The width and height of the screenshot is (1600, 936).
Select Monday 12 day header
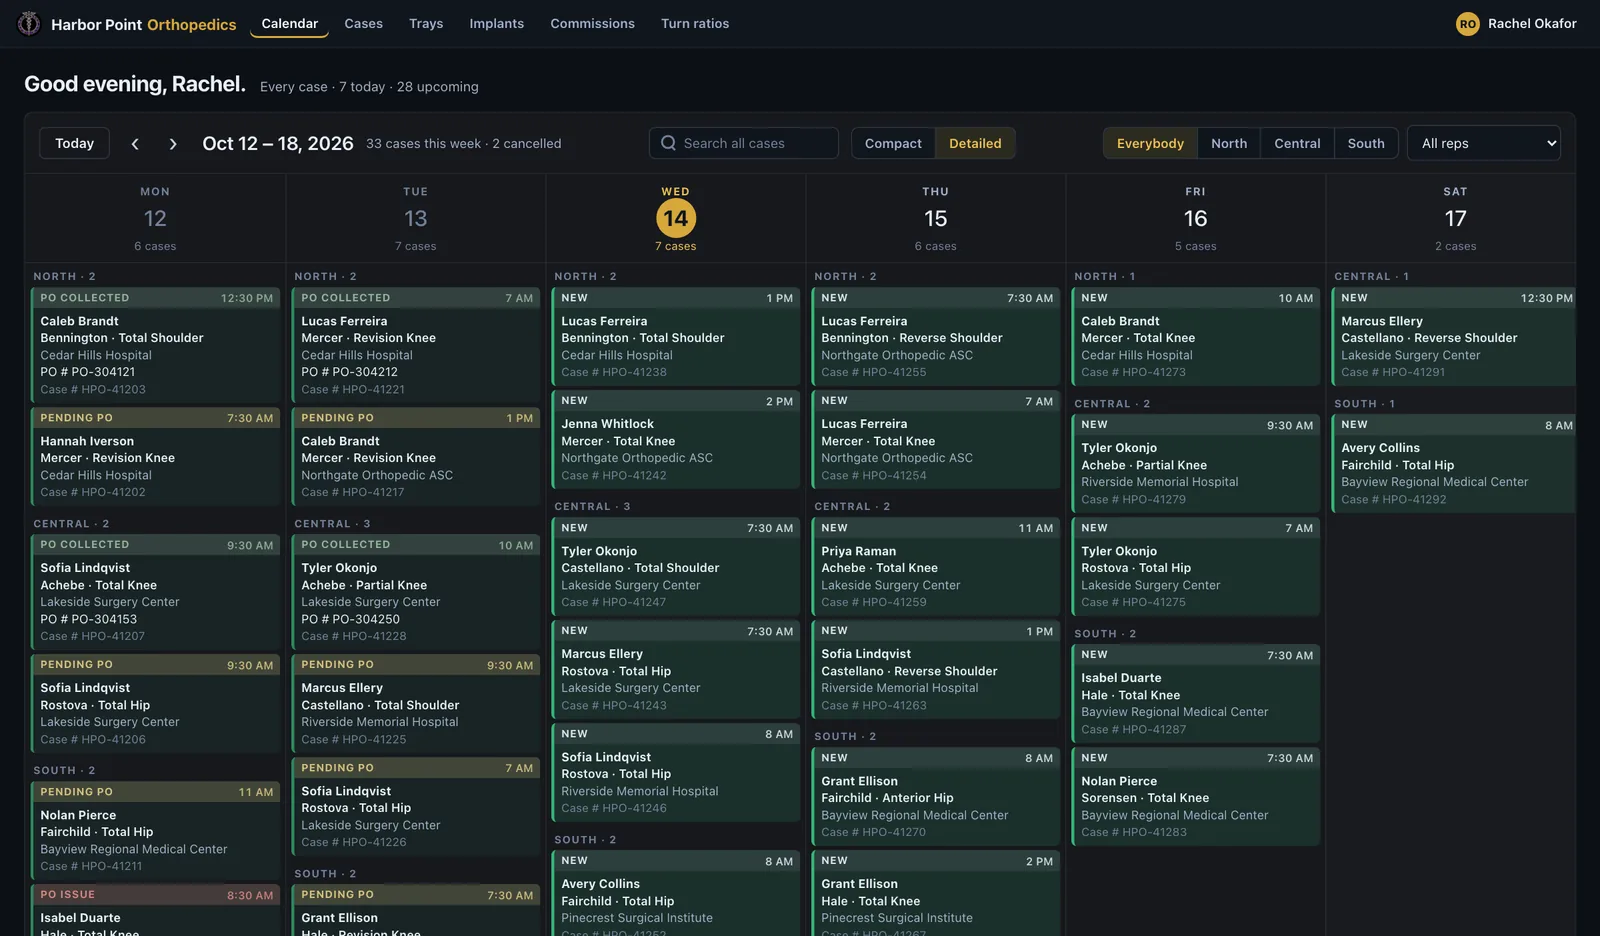(155, 218)
